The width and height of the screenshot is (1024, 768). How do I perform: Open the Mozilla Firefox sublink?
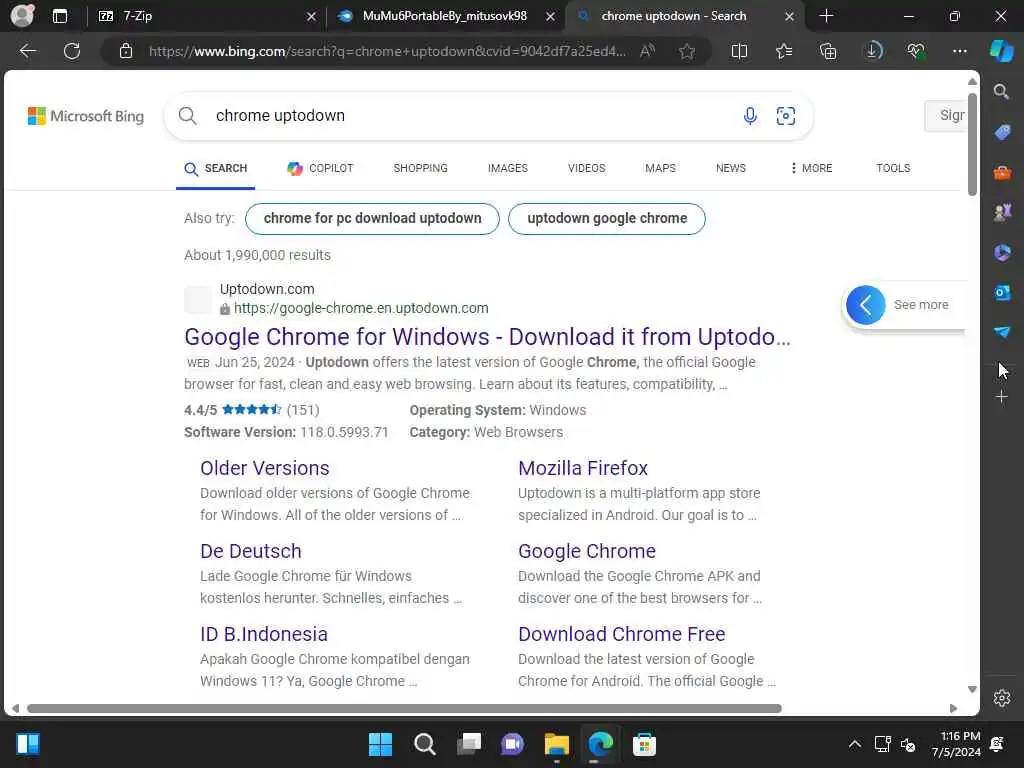(583, 468)
